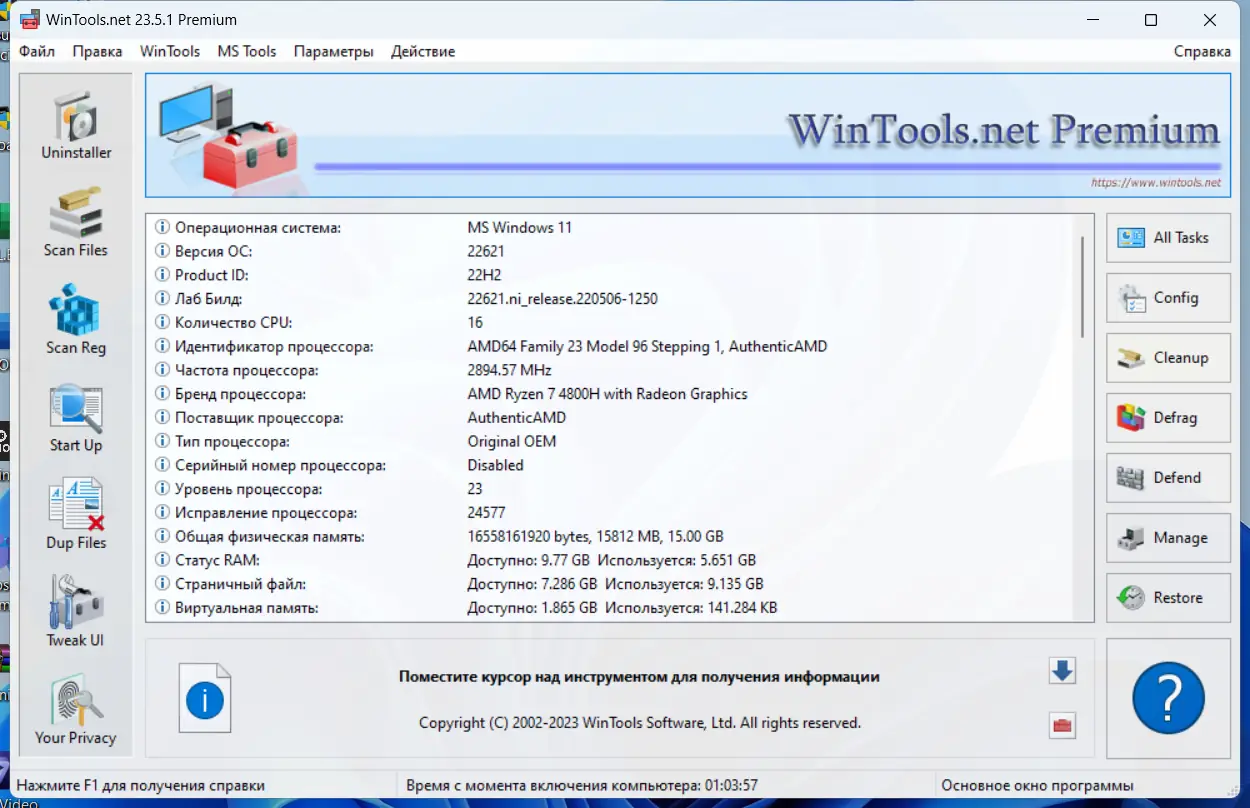Open the Your Privacy tool
Screen dimensions: 1250x808
click(76, 710)
